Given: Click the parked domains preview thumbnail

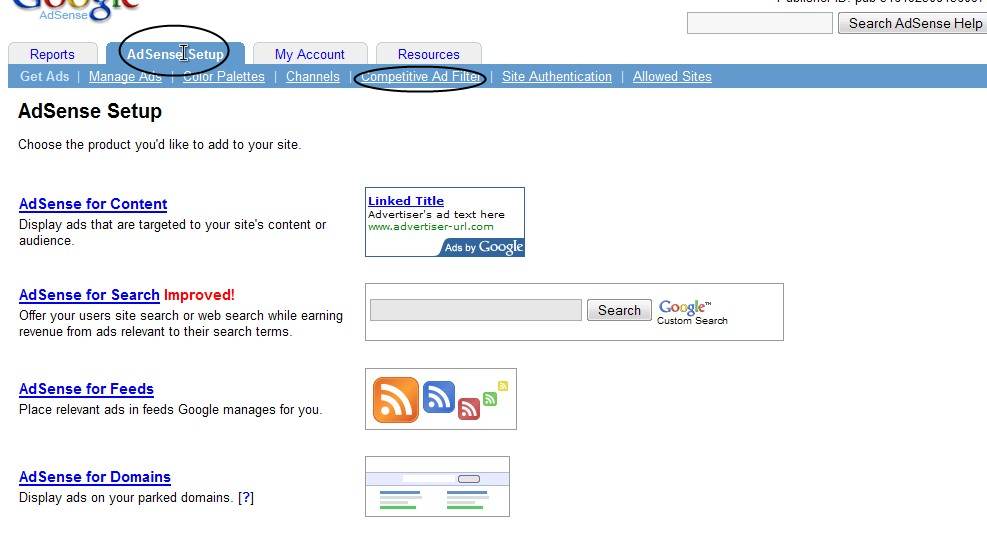Looking at the screenshot, I should click(437, 486).
